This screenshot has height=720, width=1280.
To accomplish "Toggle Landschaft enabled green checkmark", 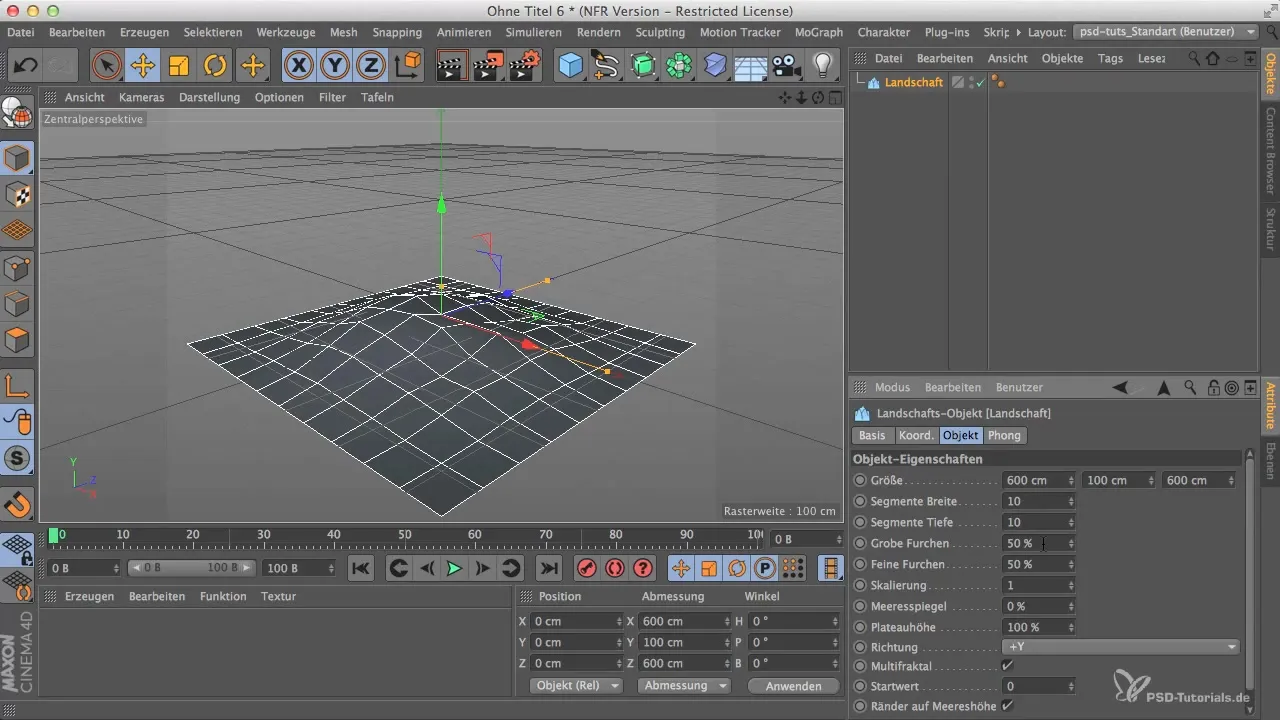I will pos(981,82).
